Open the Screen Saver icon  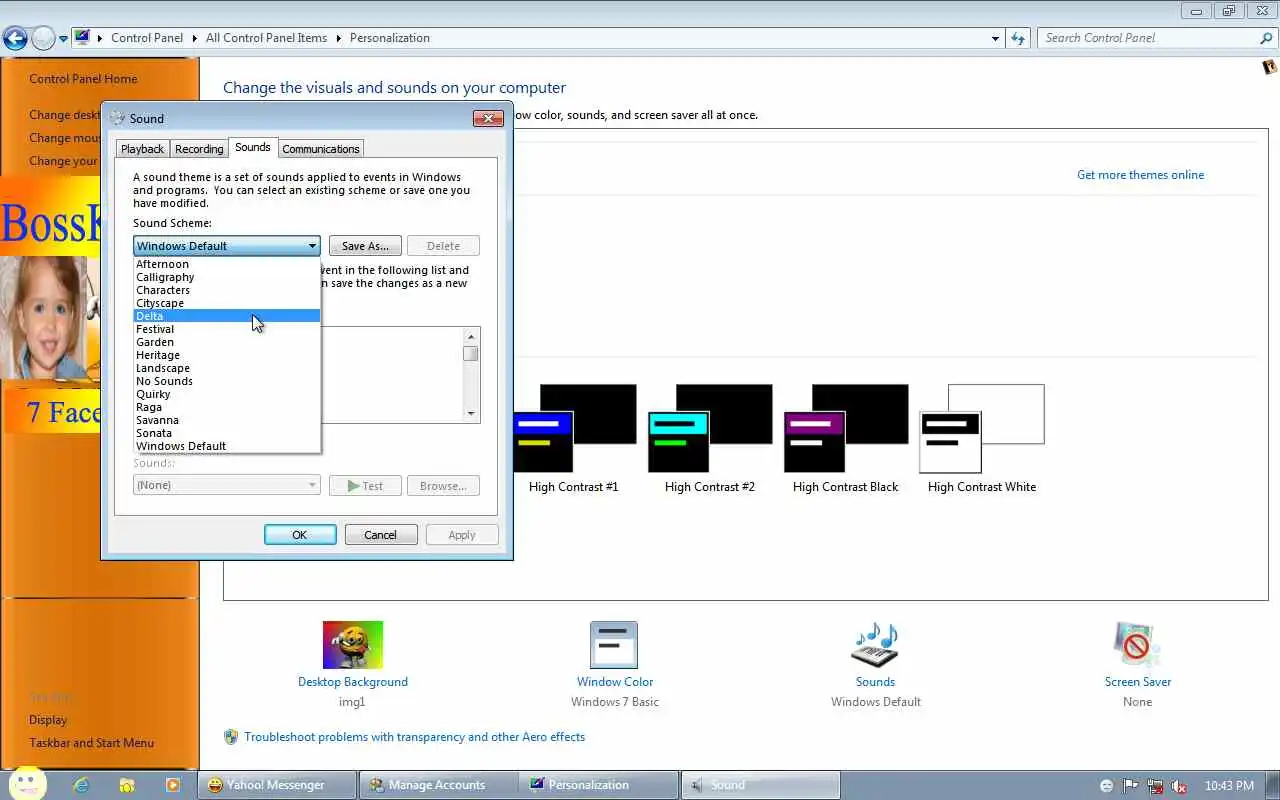(1137, 645)
